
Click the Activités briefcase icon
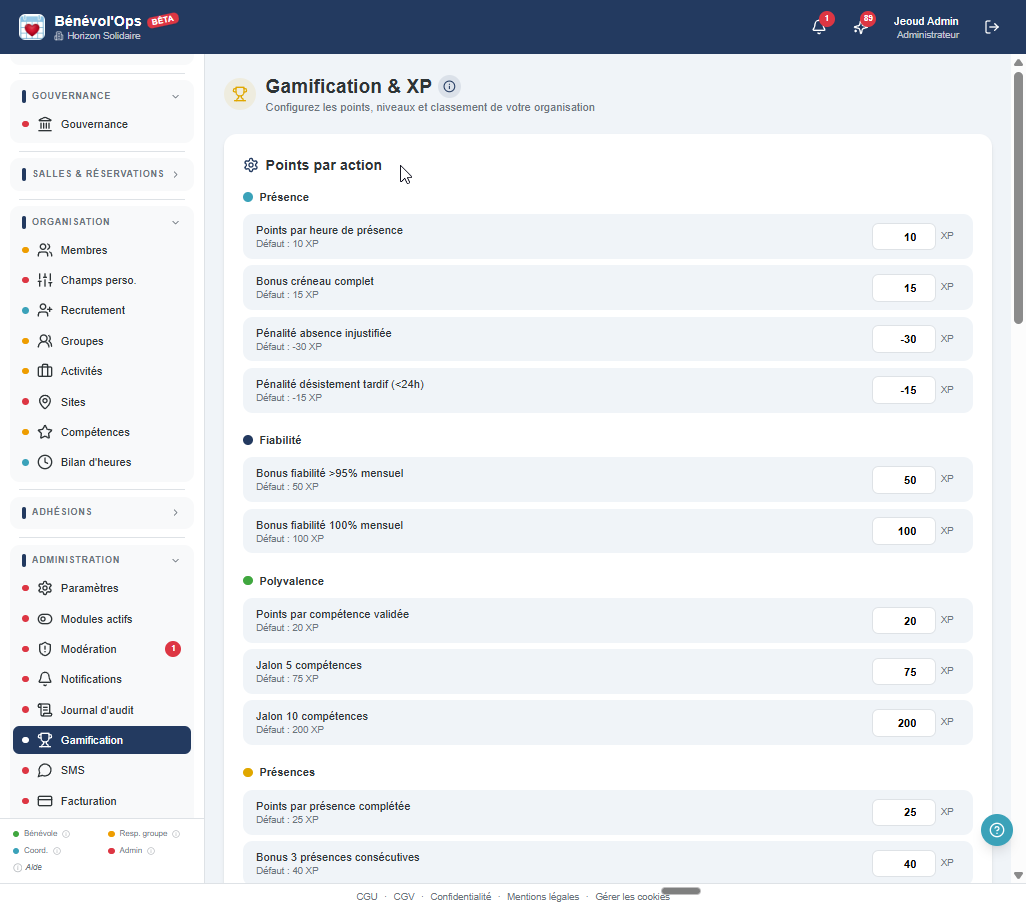pyautogui.click(x=44, y=371)
